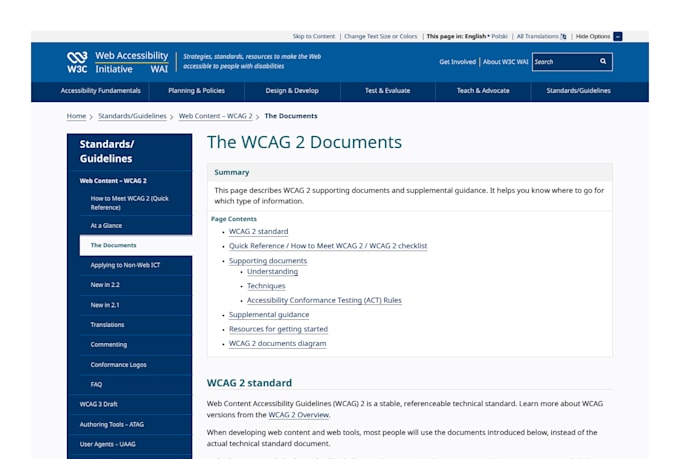Viewport: 680px width, 459px height.
Task: Click the Summary box heading
Action: [232, 172]
